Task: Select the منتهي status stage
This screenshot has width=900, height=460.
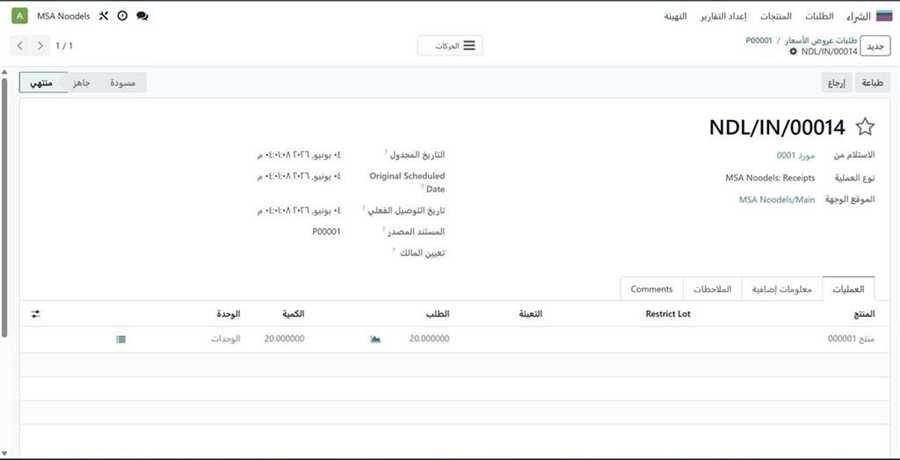Action: [42, 83]
